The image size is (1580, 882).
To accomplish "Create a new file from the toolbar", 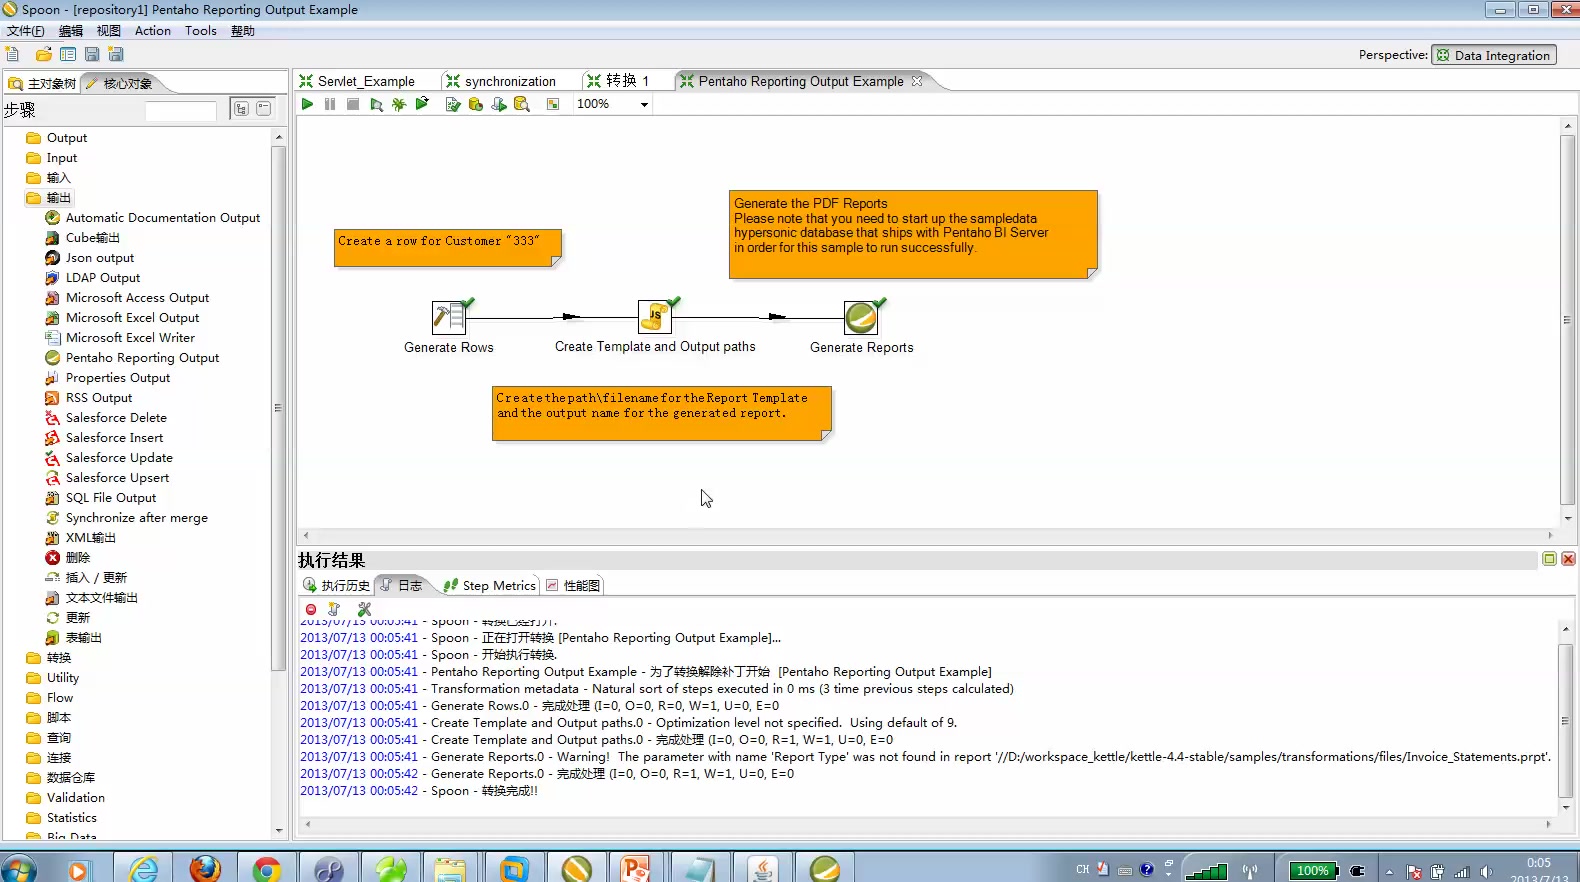I will [13, 54].
